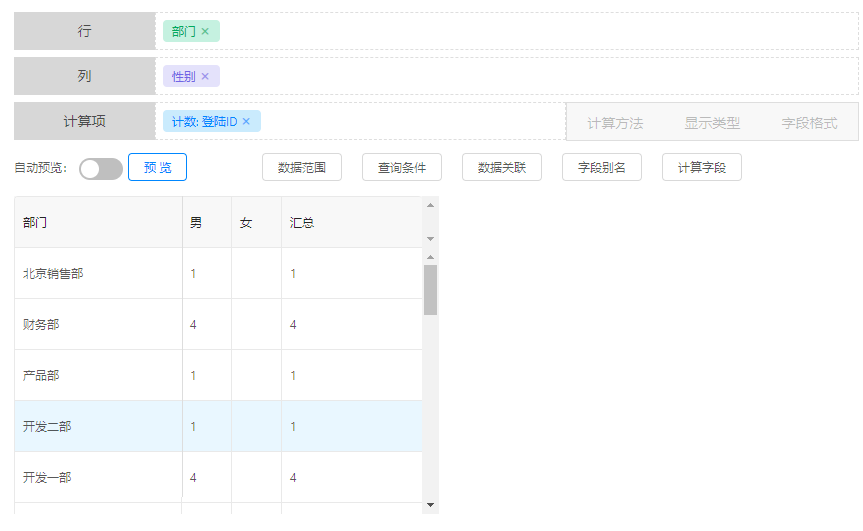The width and height of the screenshot is (863, 531).
Task: Click the table header scroll-down arrow
Action: (430, 239)
